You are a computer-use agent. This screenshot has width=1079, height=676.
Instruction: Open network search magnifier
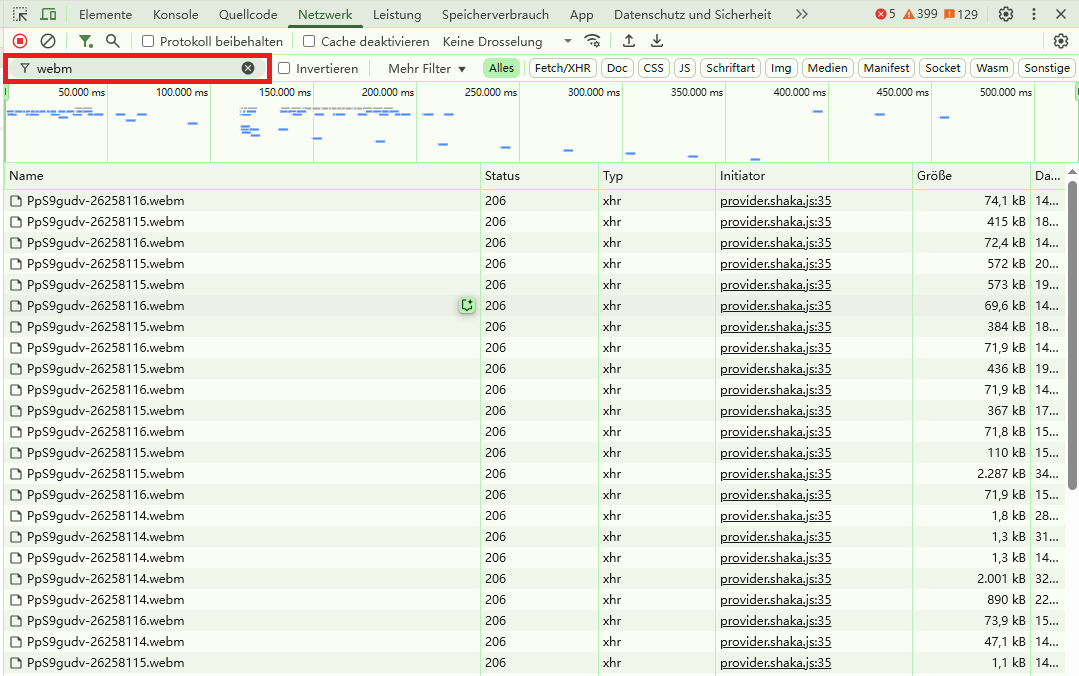[x=113, y=41]
